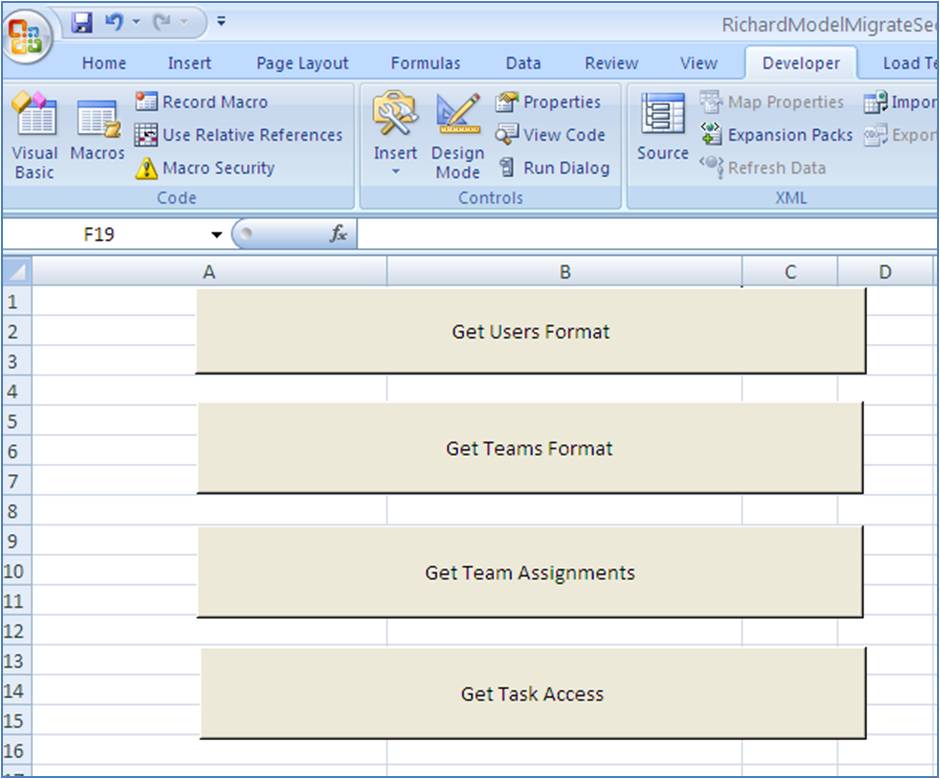This screenshot has height=779, width=940.
Task: Click the Insert Function fx icon
Action: [339, 234]
